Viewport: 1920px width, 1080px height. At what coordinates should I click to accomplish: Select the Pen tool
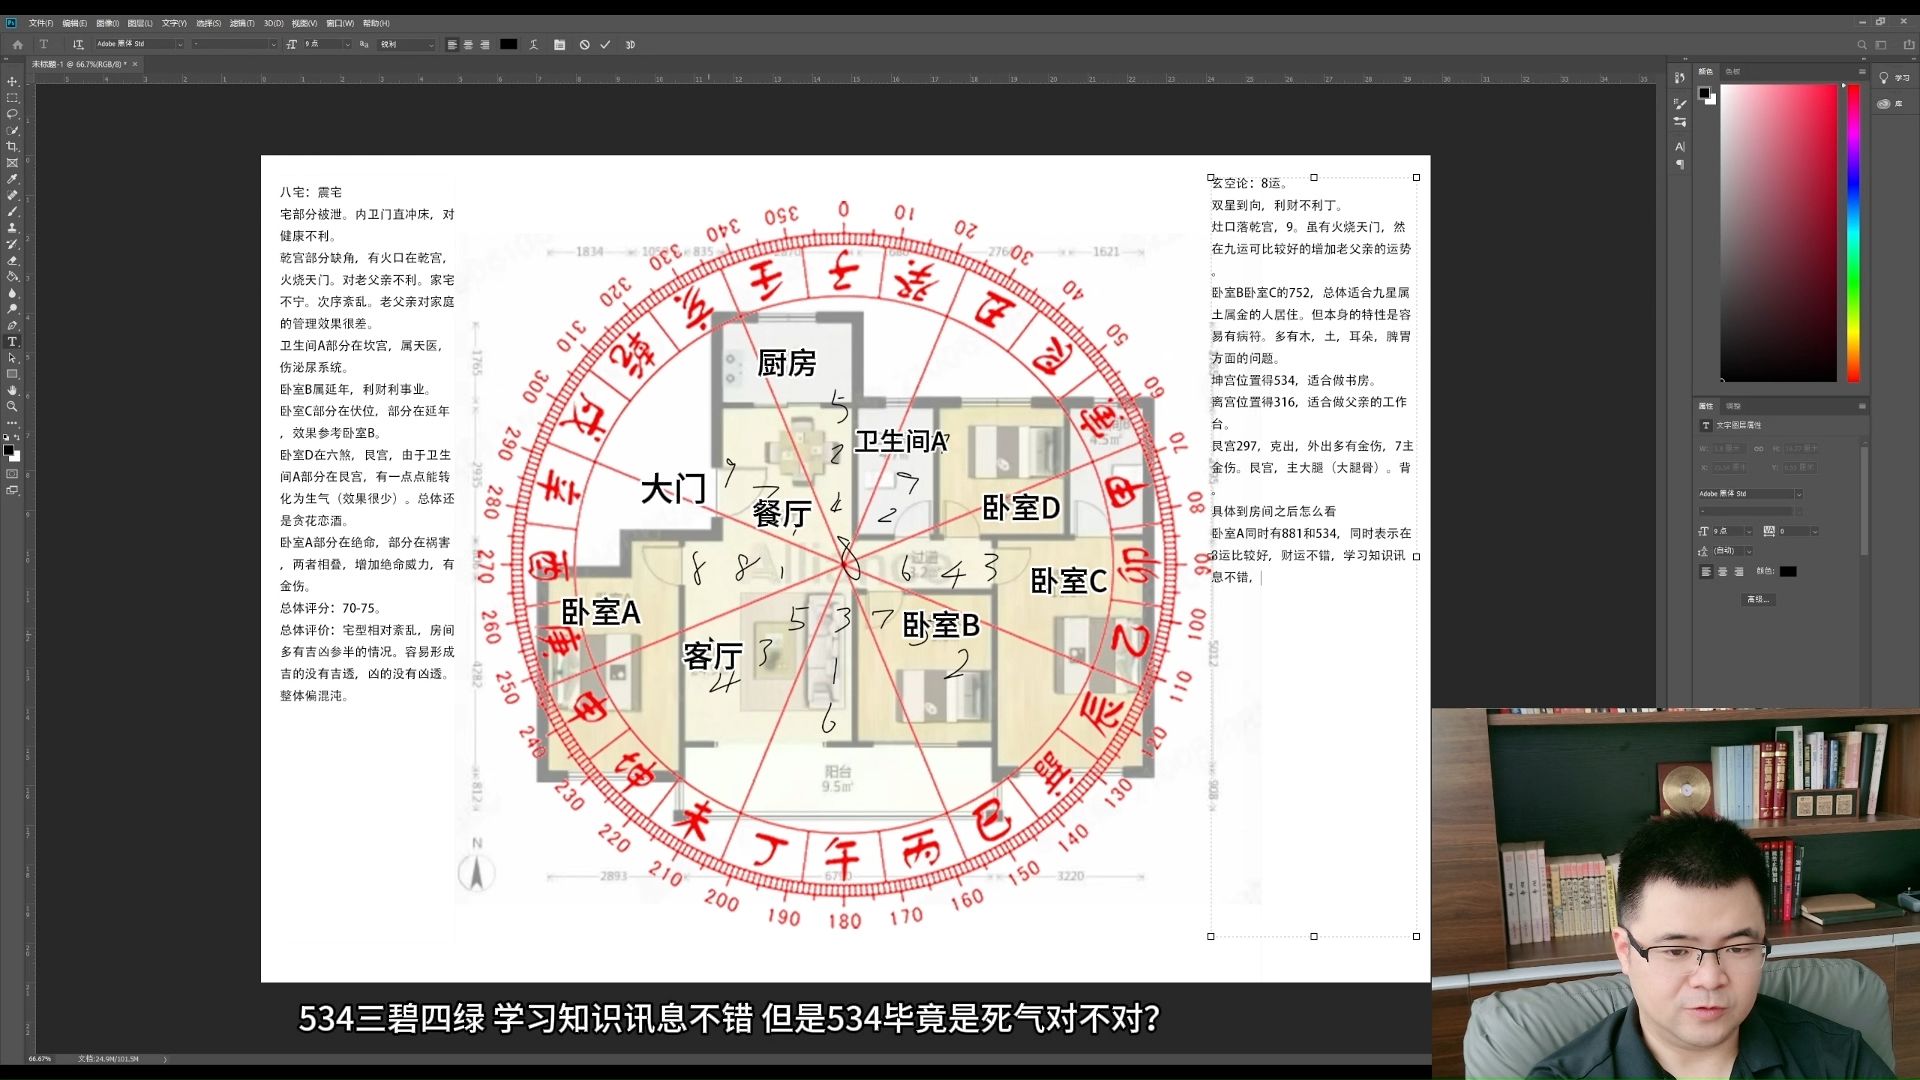click(x=12, y=326)
